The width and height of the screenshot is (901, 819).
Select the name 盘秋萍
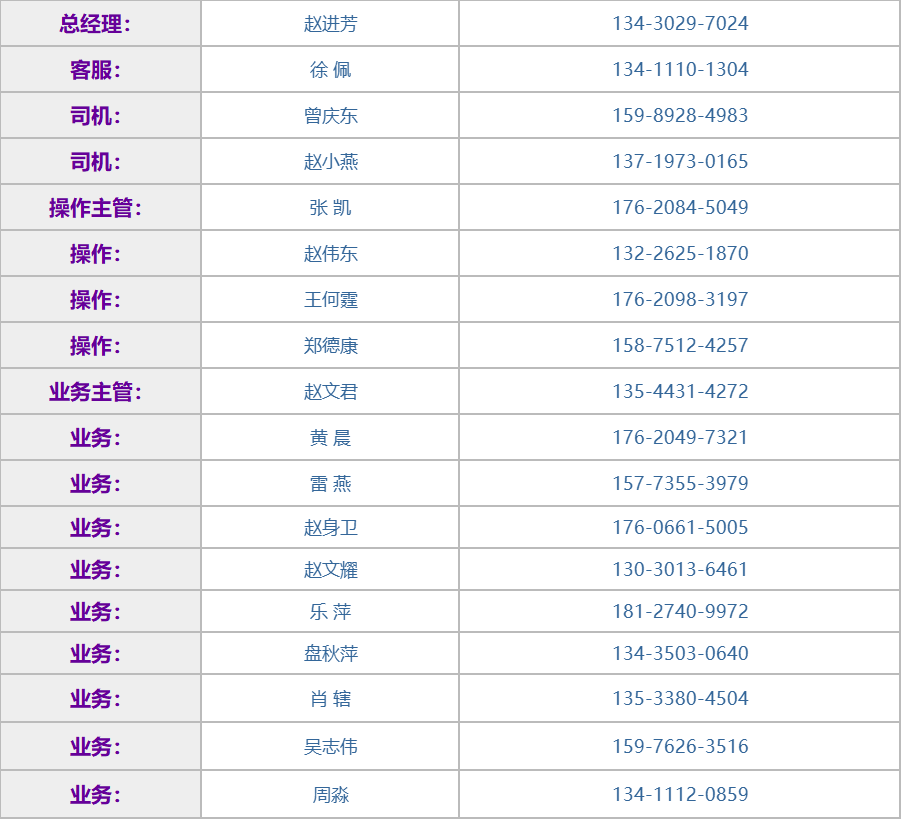pos(330,653)
